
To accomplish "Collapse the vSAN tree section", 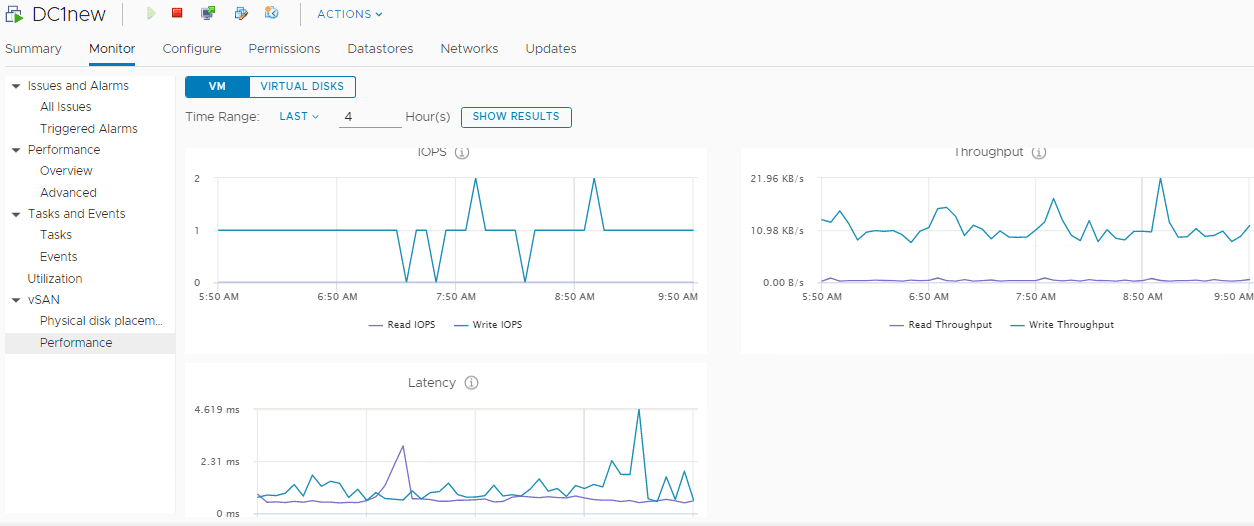I will coord(16,300).
